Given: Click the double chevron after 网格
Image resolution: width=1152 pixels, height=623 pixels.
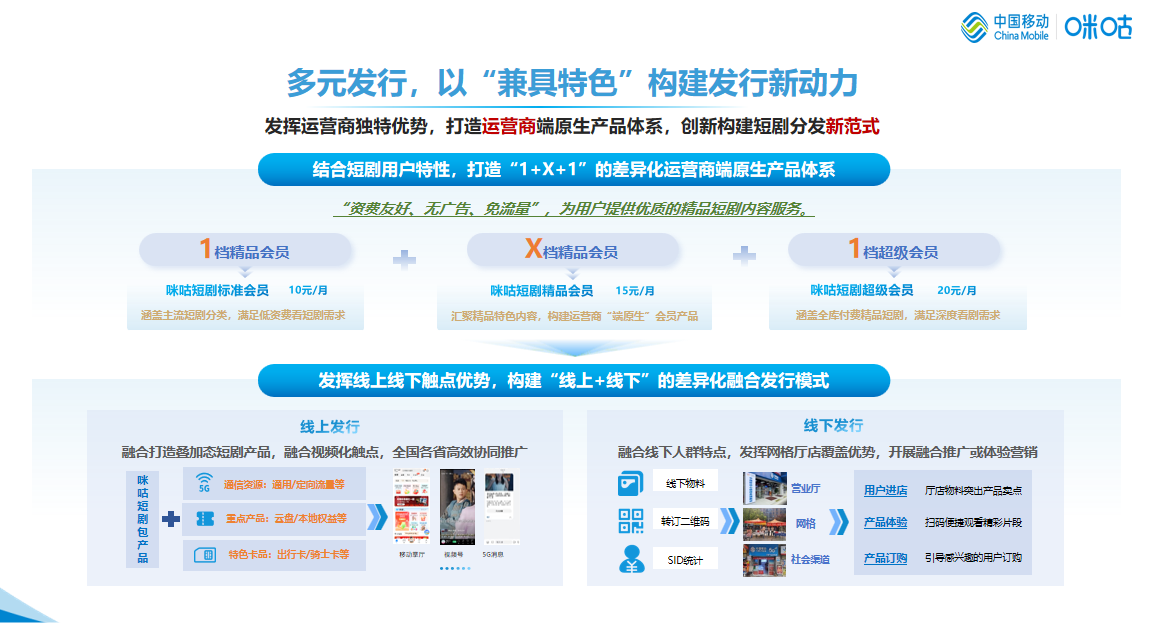Looking at the screenshot, I should (x=838, y=522).
